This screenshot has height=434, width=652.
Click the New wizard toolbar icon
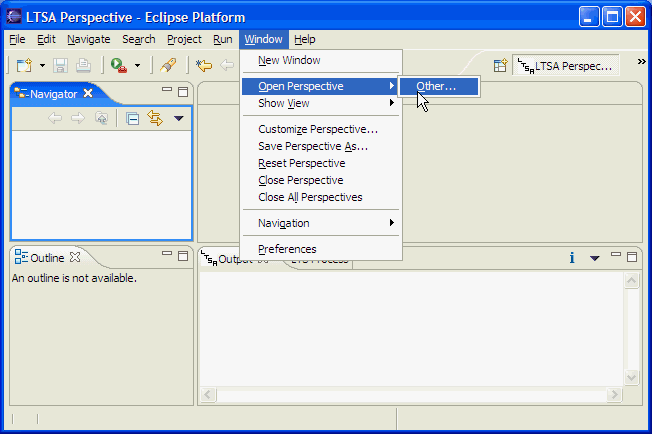coord(24,65)
